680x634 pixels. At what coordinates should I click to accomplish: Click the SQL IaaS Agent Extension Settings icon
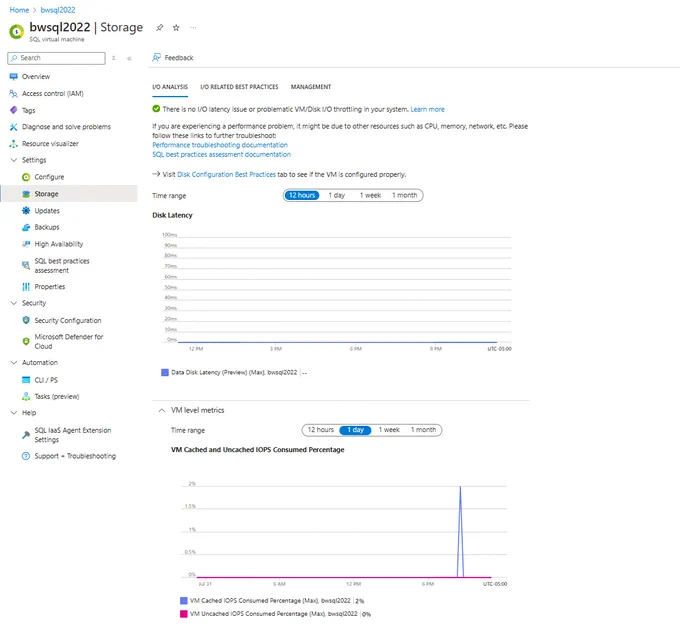point(26,435)
